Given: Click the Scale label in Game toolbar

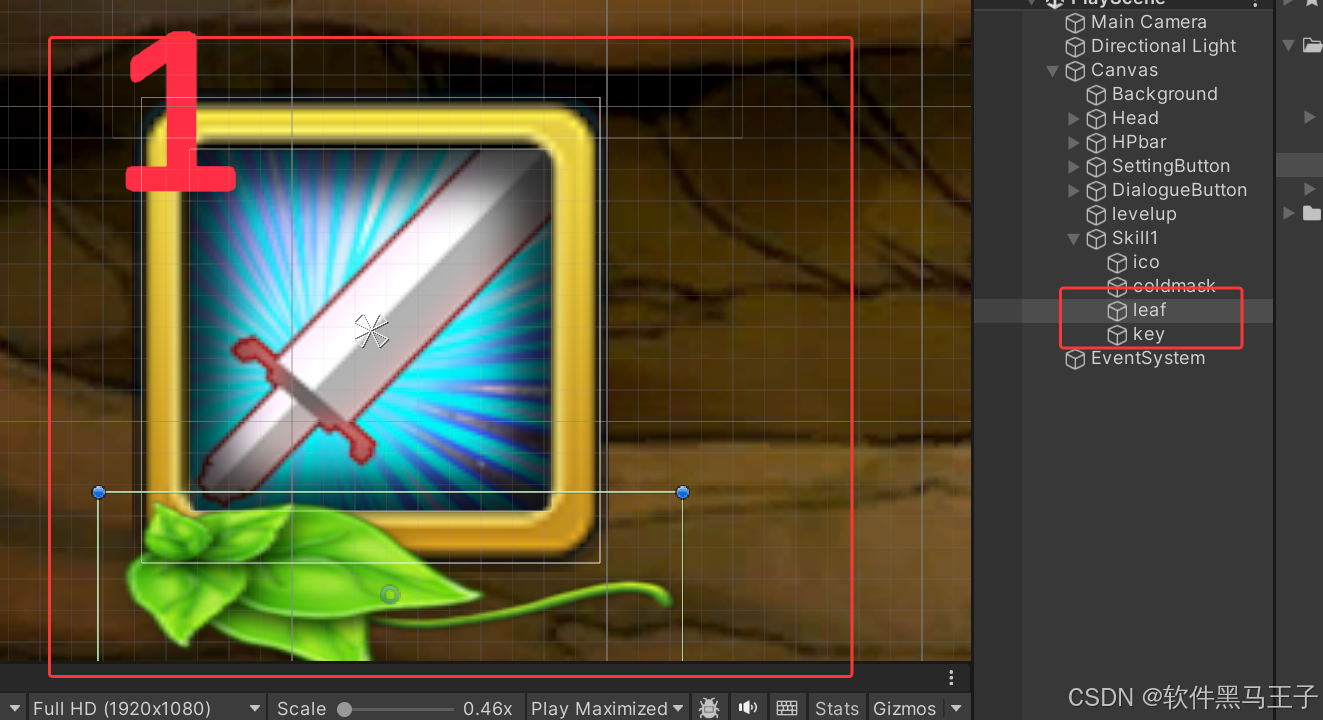Looking at the screenshot, I should coord(301,708).
